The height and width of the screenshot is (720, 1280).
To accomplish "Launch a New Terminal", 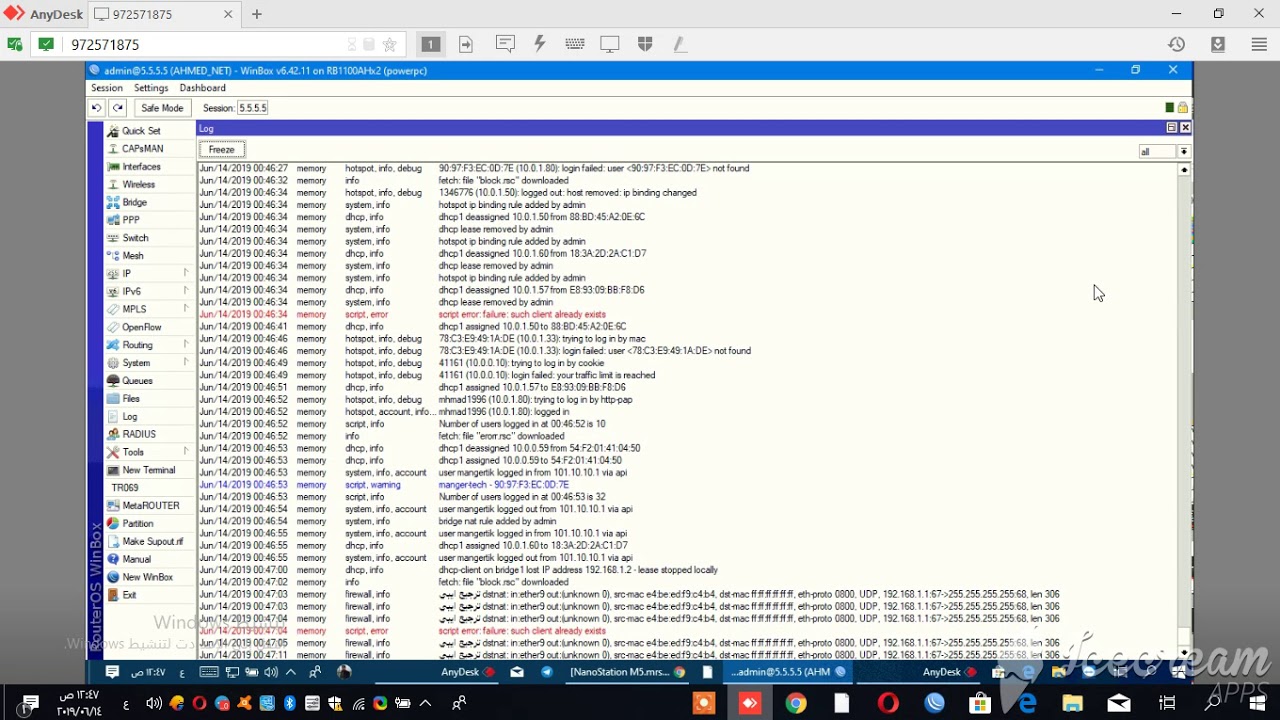I will click(148, 470).
